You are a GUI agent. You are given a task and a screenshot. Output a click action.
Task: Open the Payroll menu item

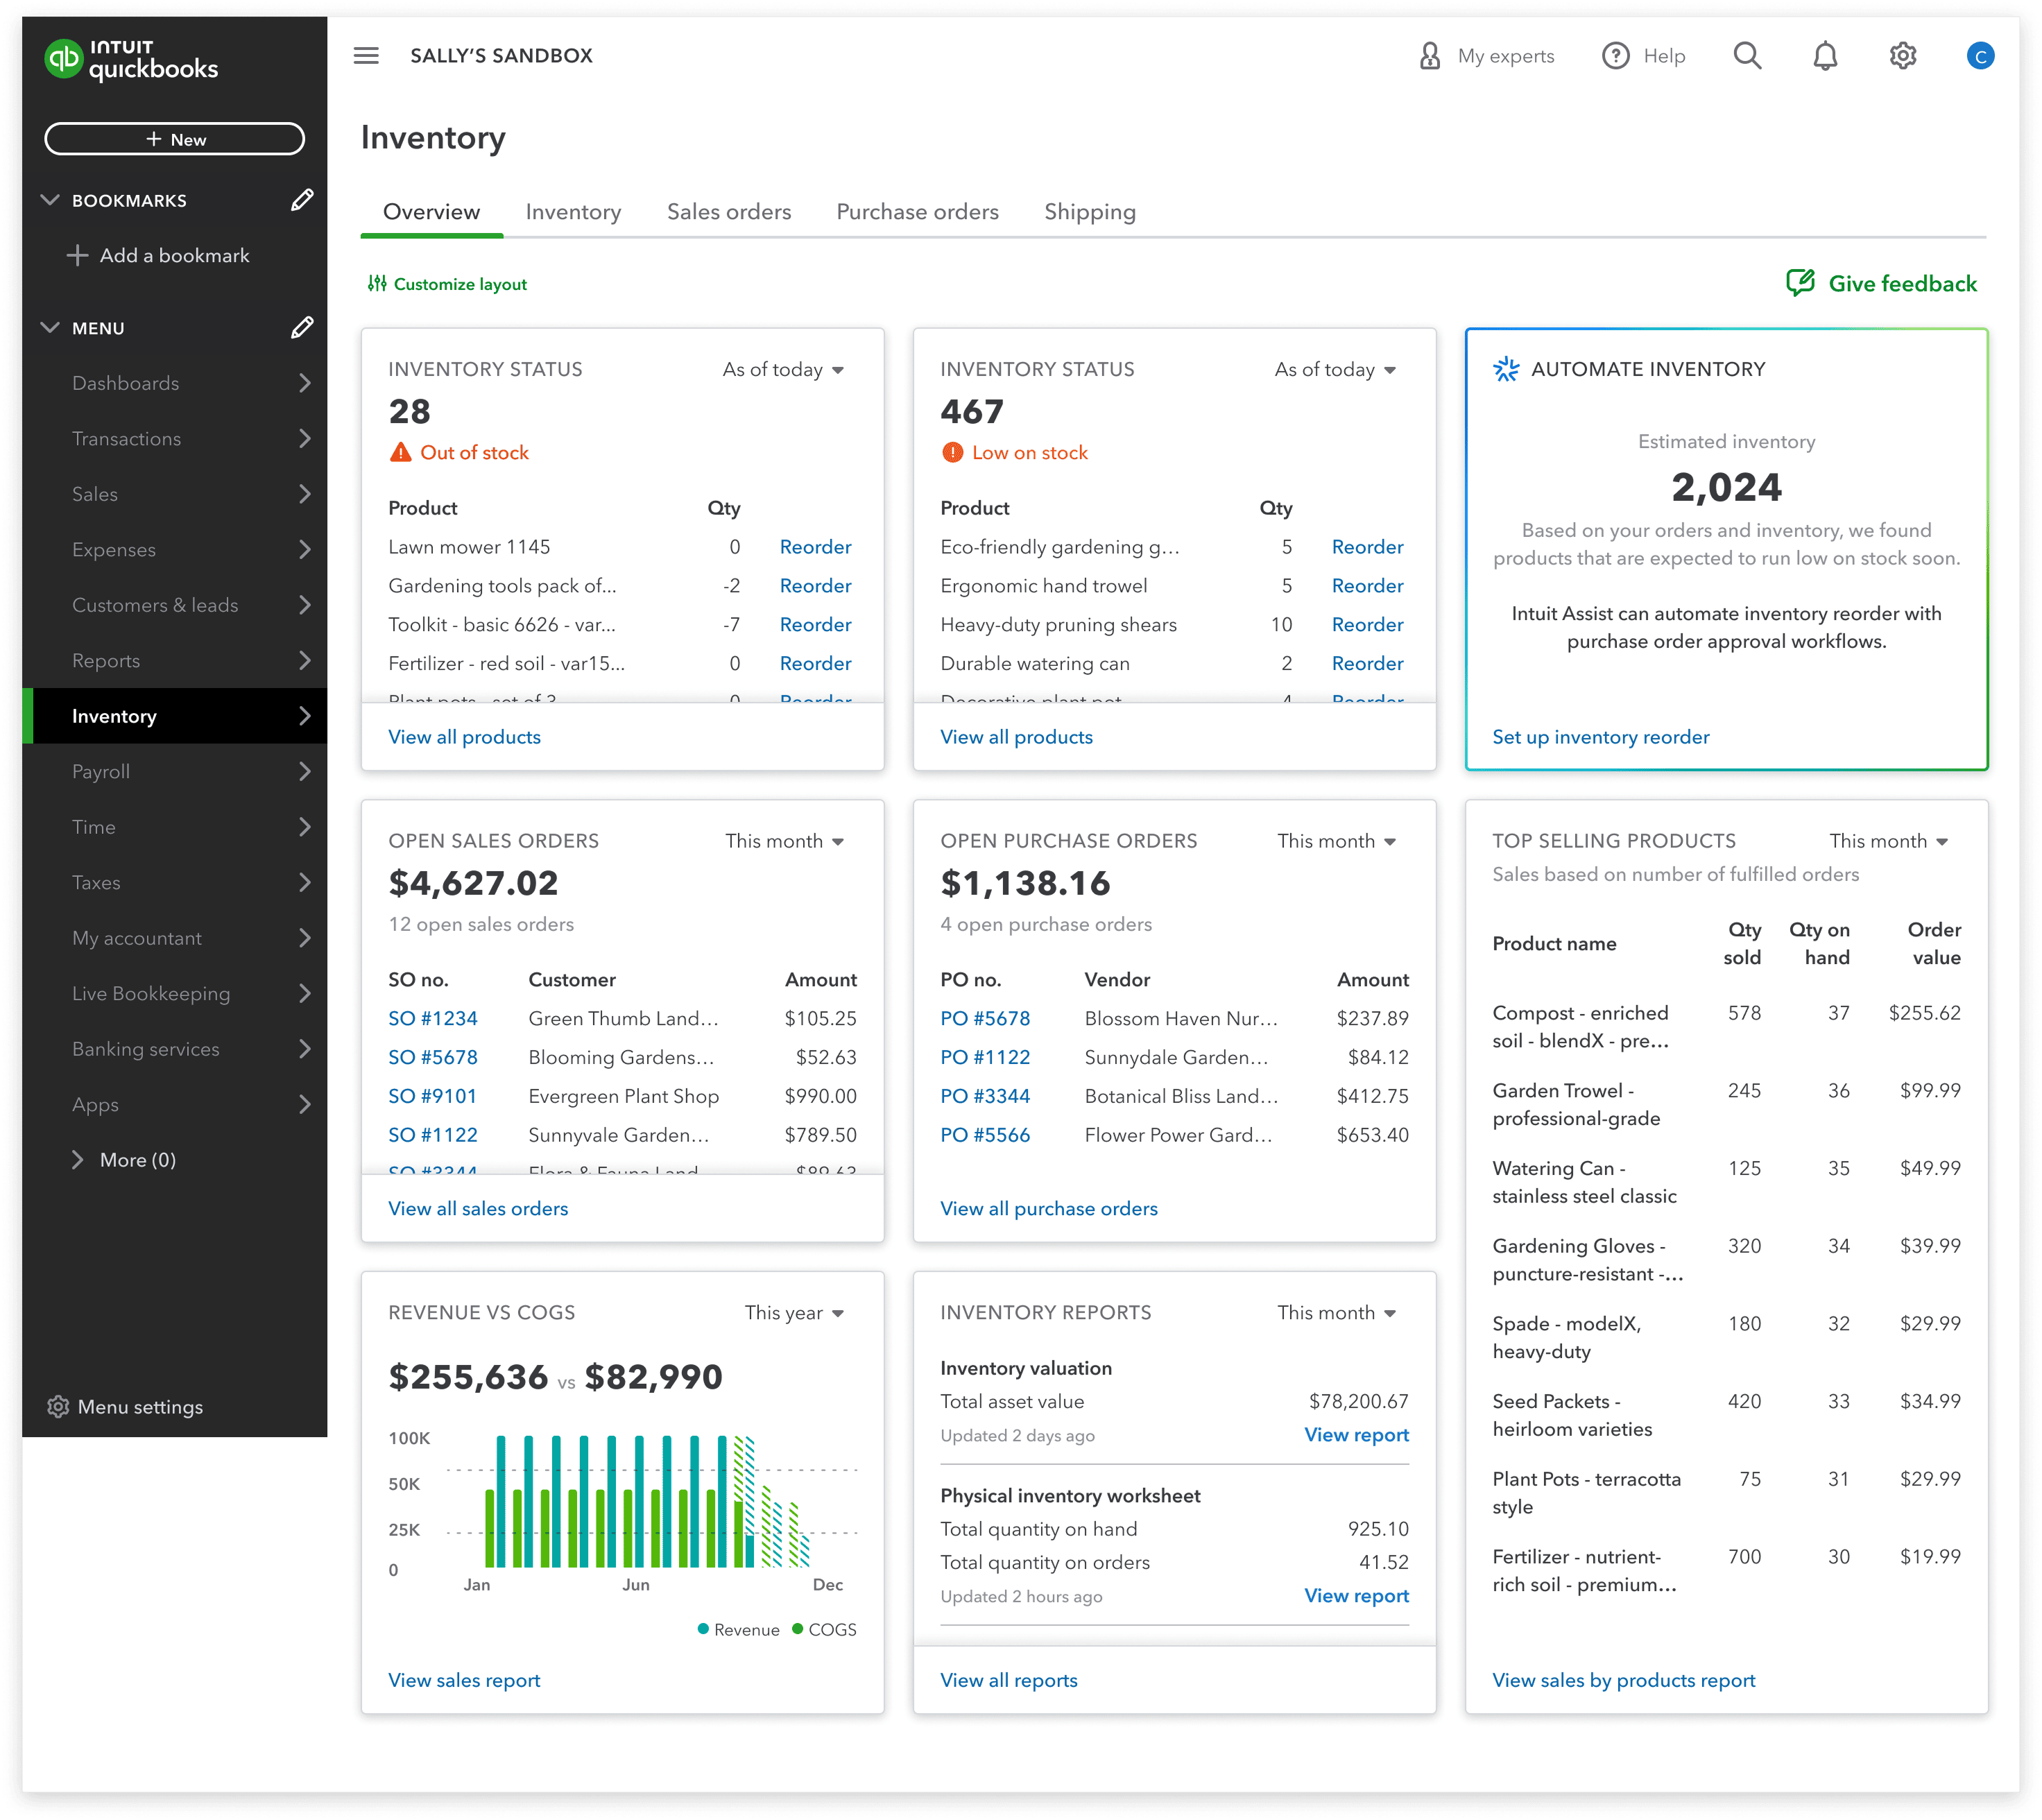click(175, 771)
